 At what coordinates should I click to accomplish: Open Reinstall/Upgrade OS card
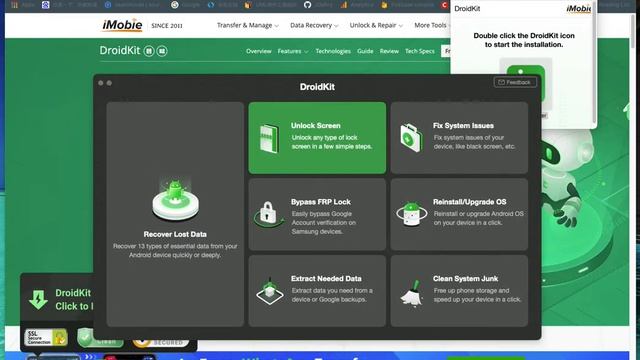(x=459, y=214)
